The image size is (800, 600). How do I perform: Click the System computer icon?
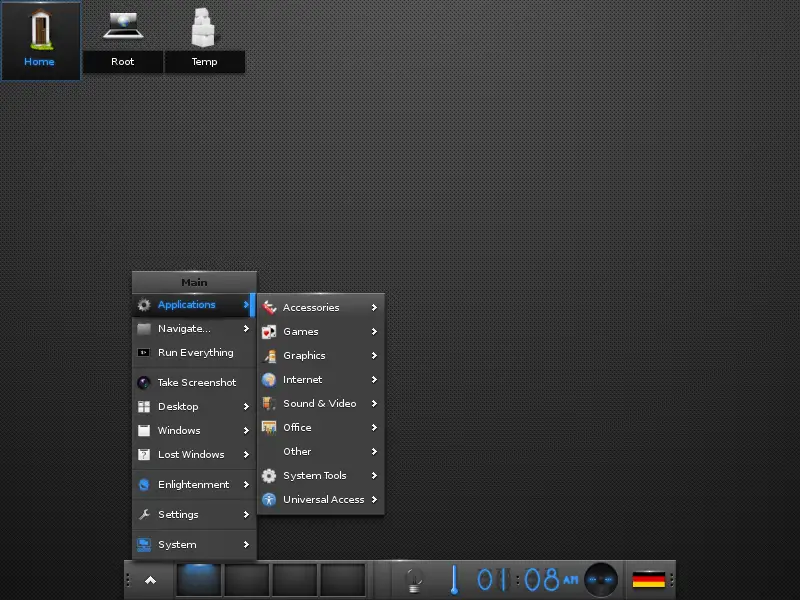tap(144, 544)
